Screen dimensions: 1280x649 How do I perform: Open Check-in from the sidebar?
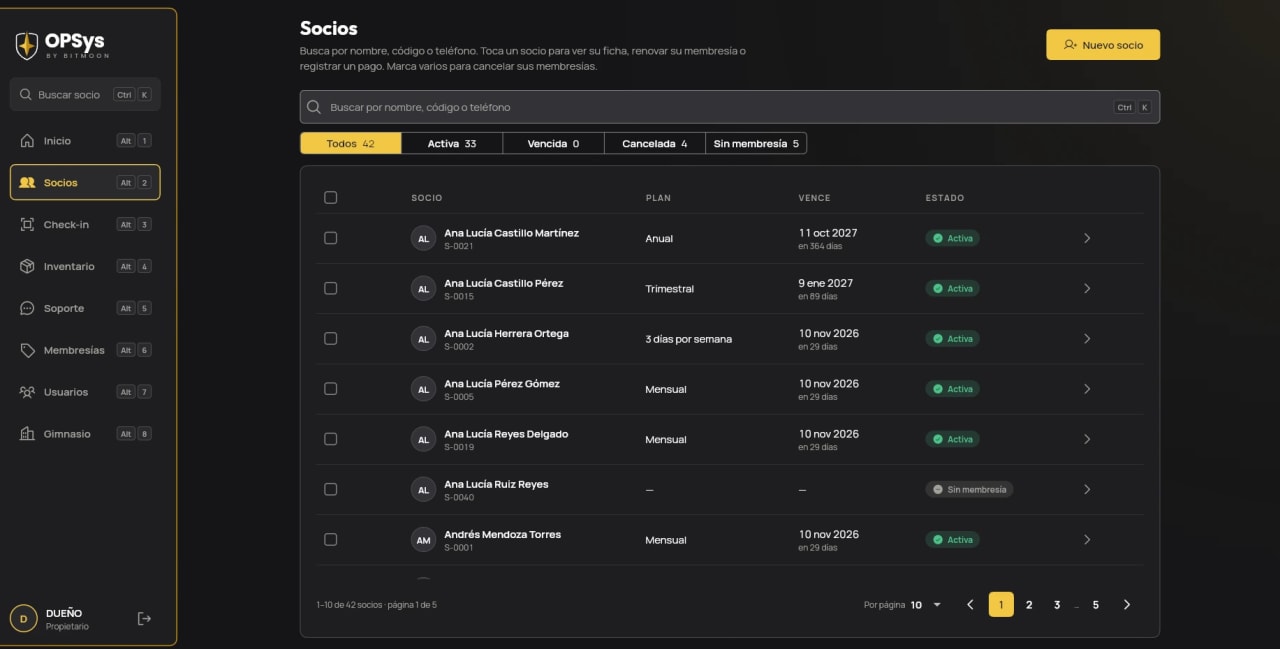[x=85, y=225]
